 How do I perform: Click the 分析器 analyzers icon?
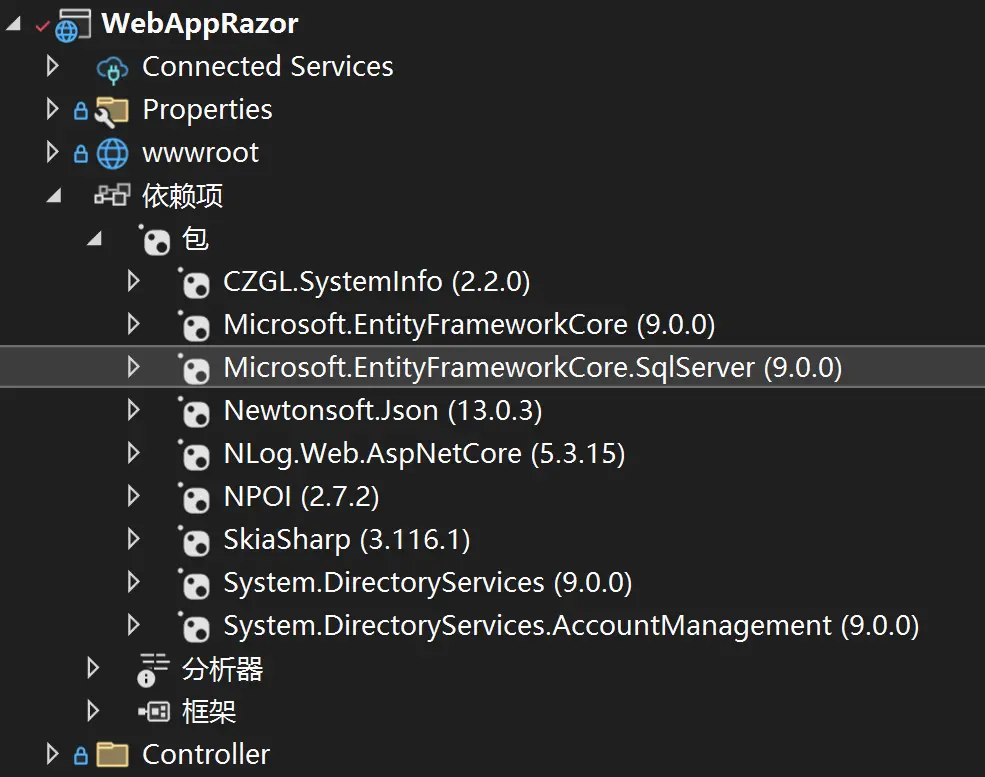[153, 670]
